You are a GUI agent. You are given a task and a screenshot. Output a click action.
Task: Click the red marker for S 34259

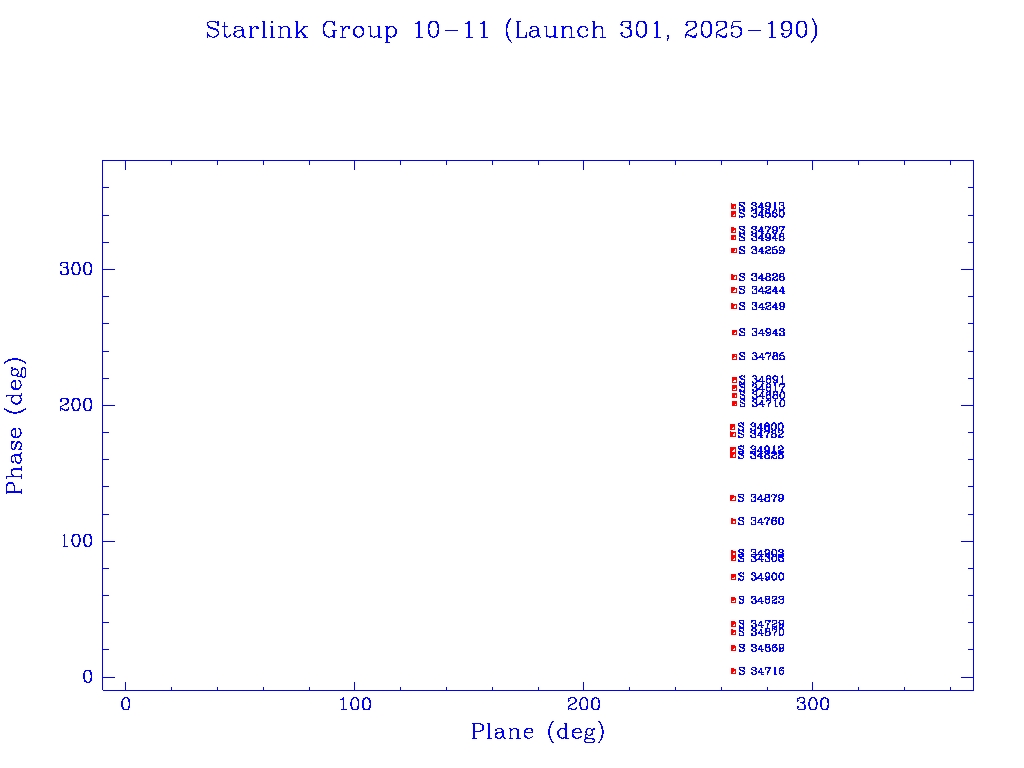tap(733, 250)
